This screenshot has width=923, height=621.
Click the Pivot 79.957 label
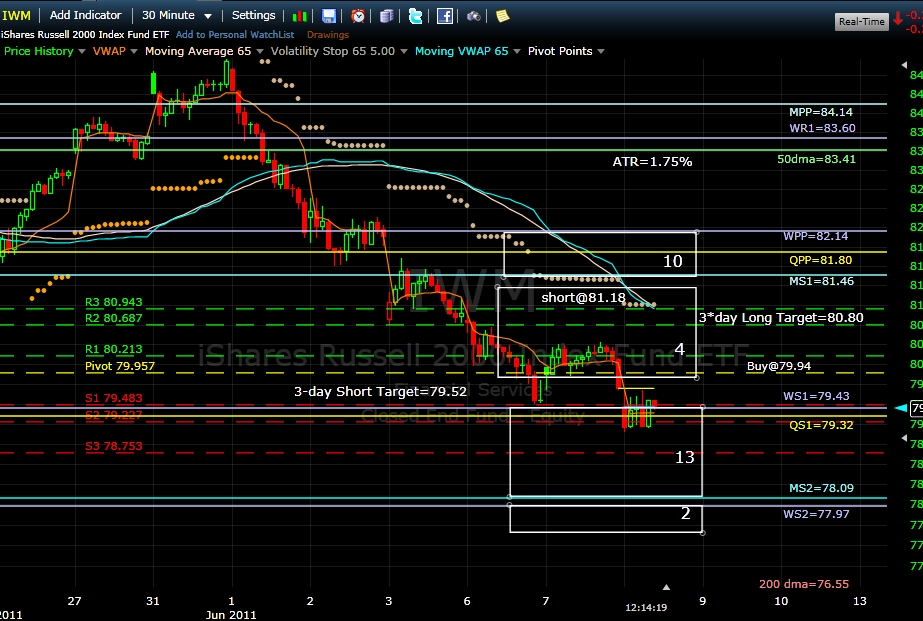(x=120, y=366)
